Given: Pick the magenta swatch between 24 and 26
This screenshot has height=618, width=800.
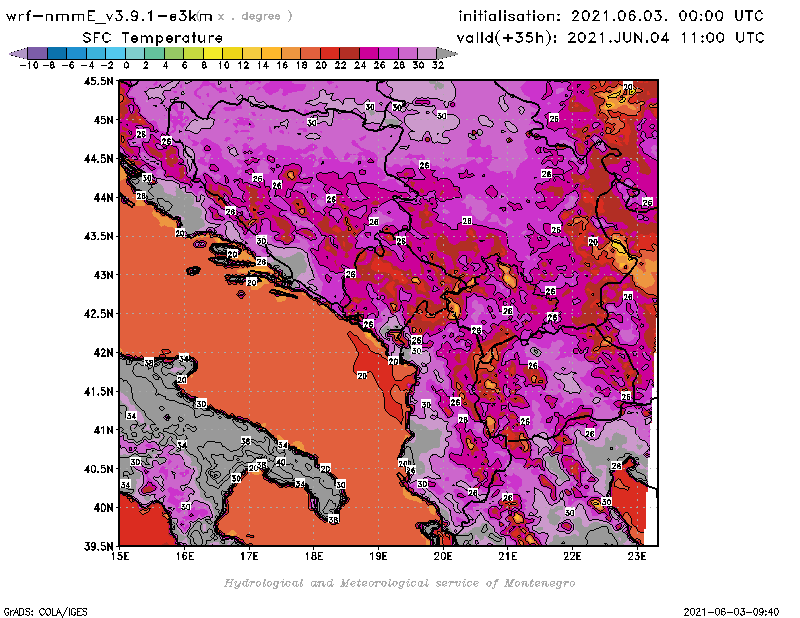Looking at the screenshot, I should [x=368, y=53].
